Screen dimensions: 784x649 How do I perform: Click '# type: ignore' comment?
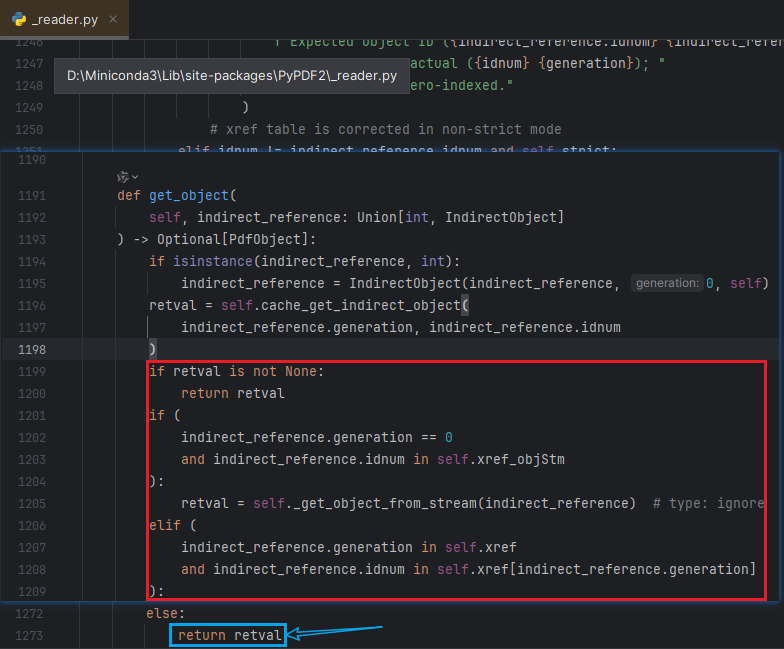(708, 504)
